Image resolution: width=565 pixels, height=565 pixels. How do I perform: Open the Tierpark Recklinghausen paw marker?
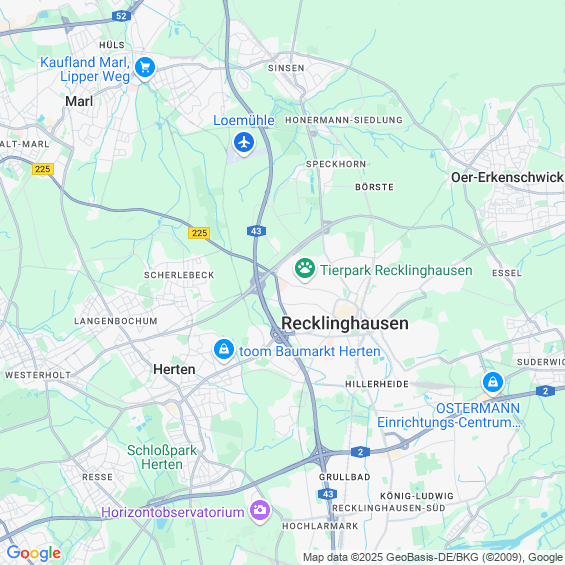coord(305,269)
